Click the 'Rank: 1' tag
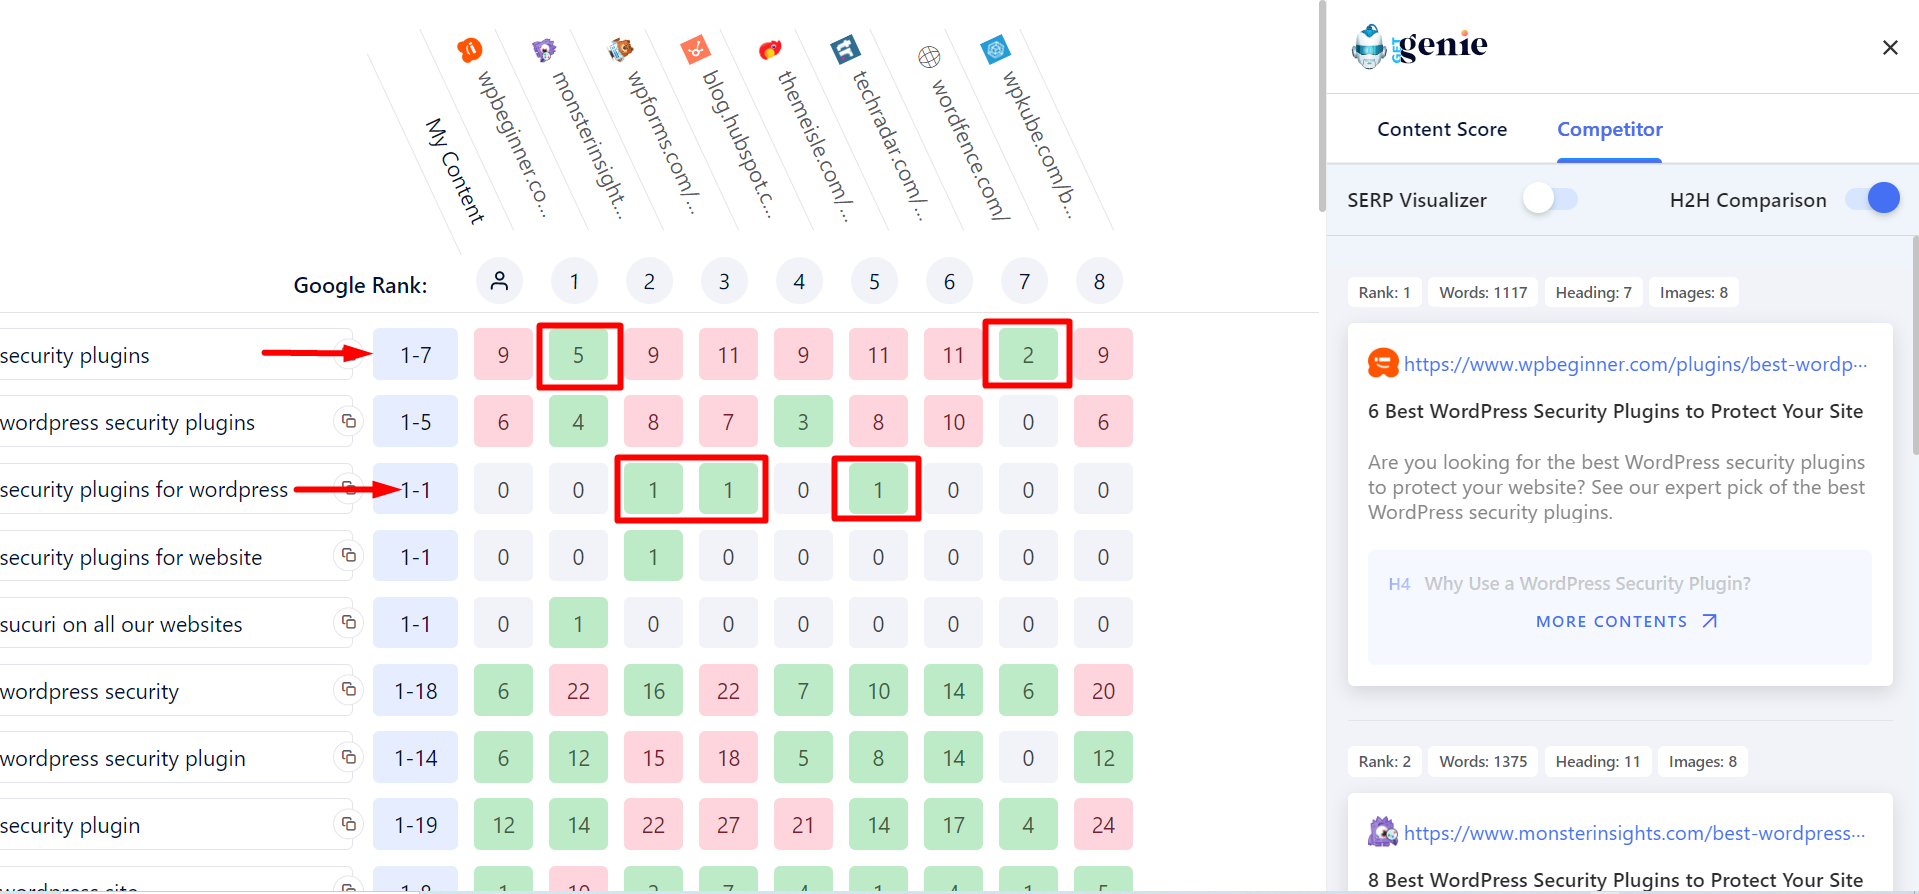 point(1384,292)
